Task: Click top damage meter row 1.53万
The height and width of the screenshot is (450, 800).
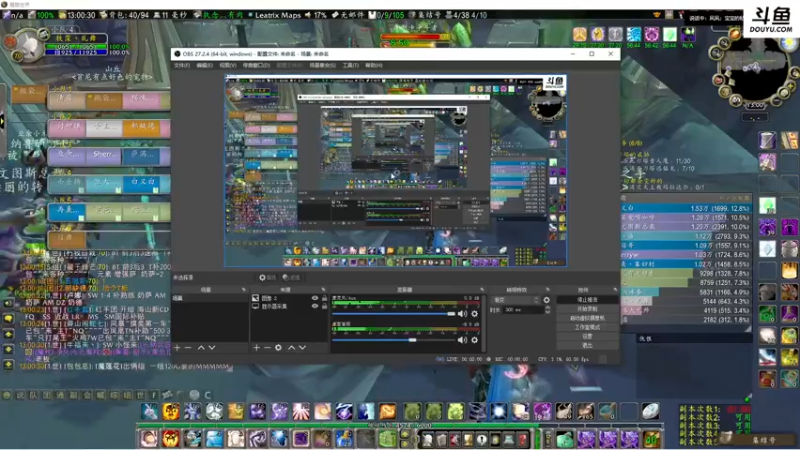Action: (686, 208)
